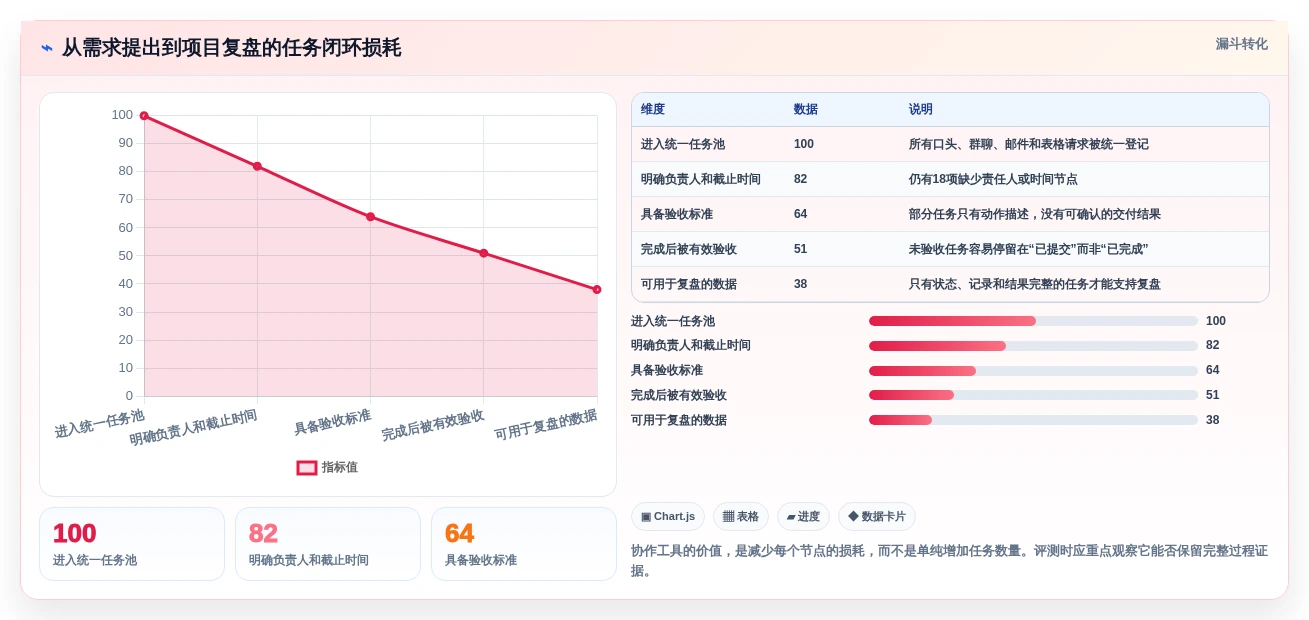Click the 指标值 legend color box
1309x620 pixels.
[307, 467]
